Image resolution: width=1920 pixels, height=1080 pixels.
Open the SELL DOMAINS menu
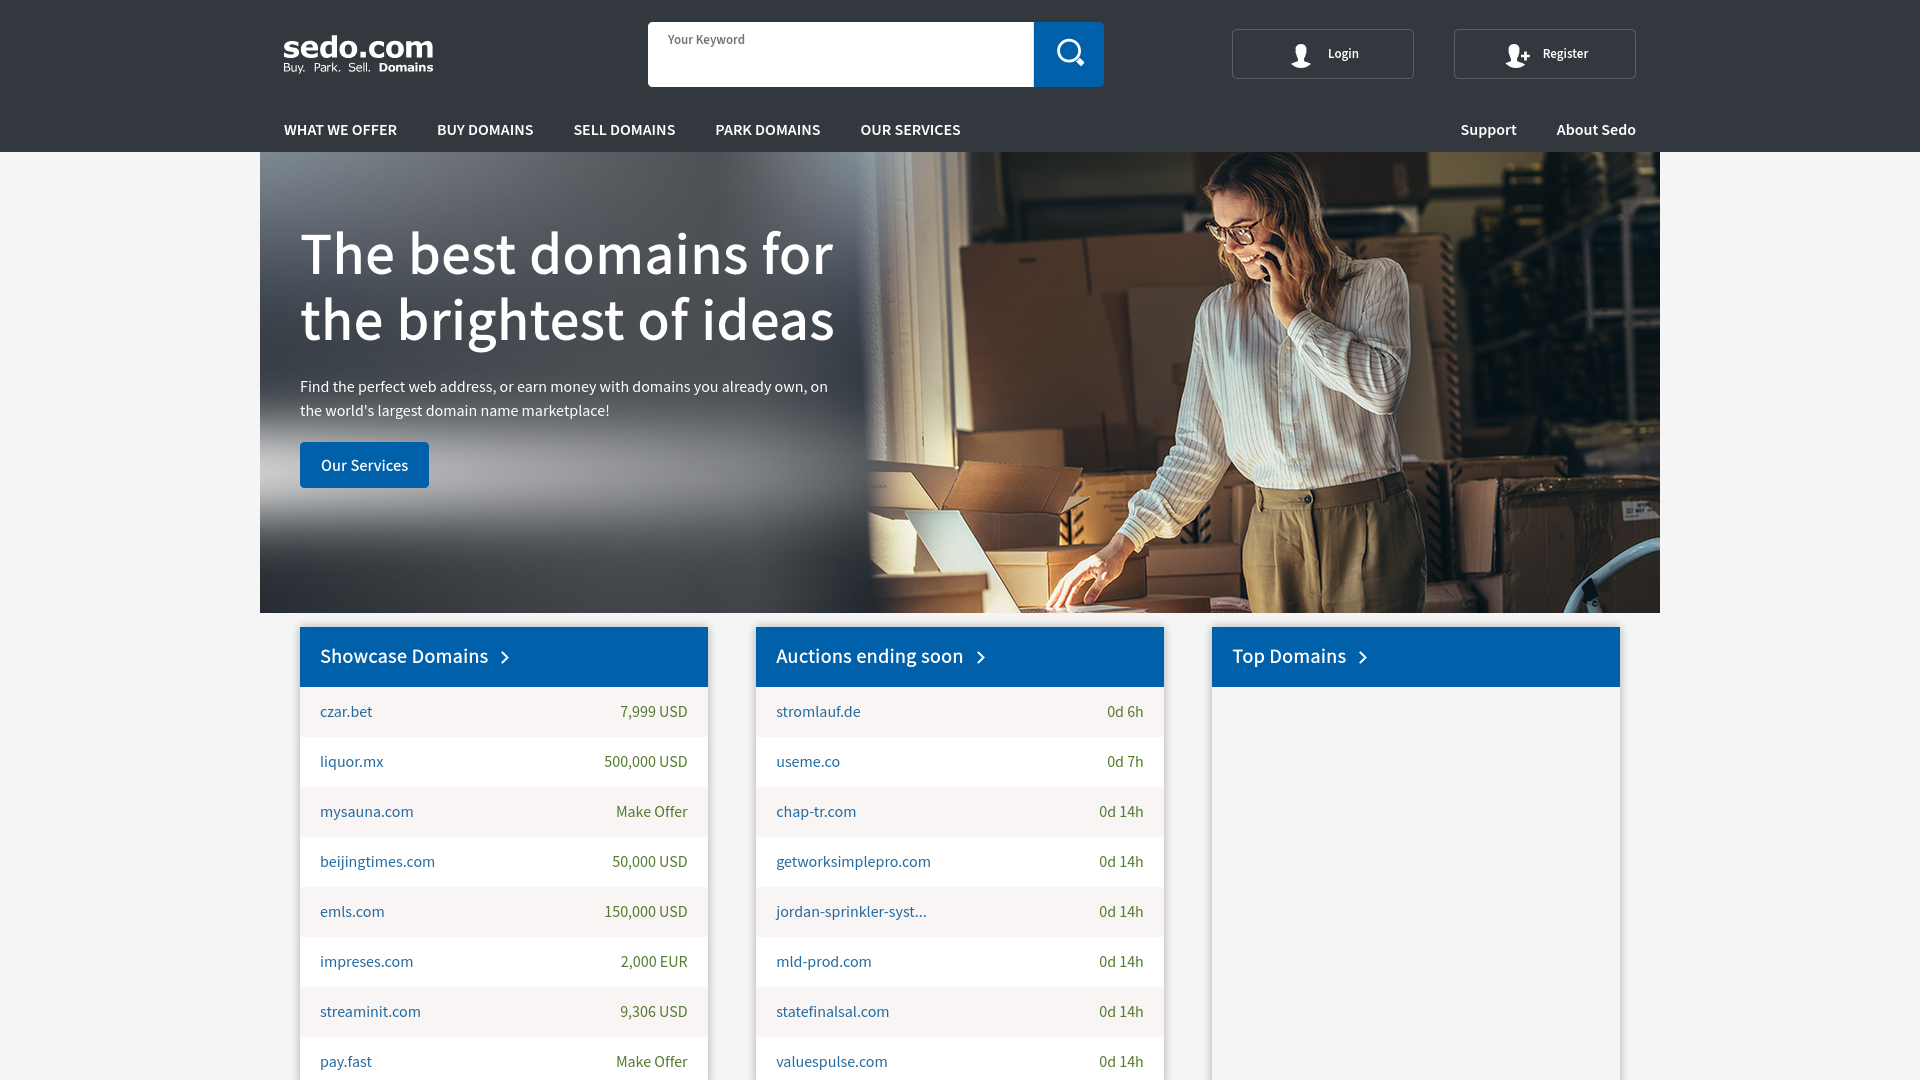(624, 130)
